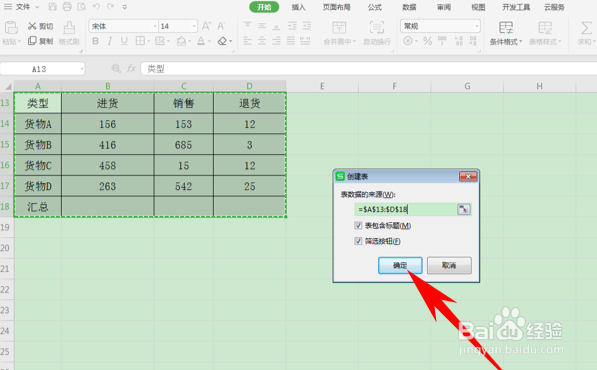
Task: Click the align right icon
Action: click(x=276, y=41)
